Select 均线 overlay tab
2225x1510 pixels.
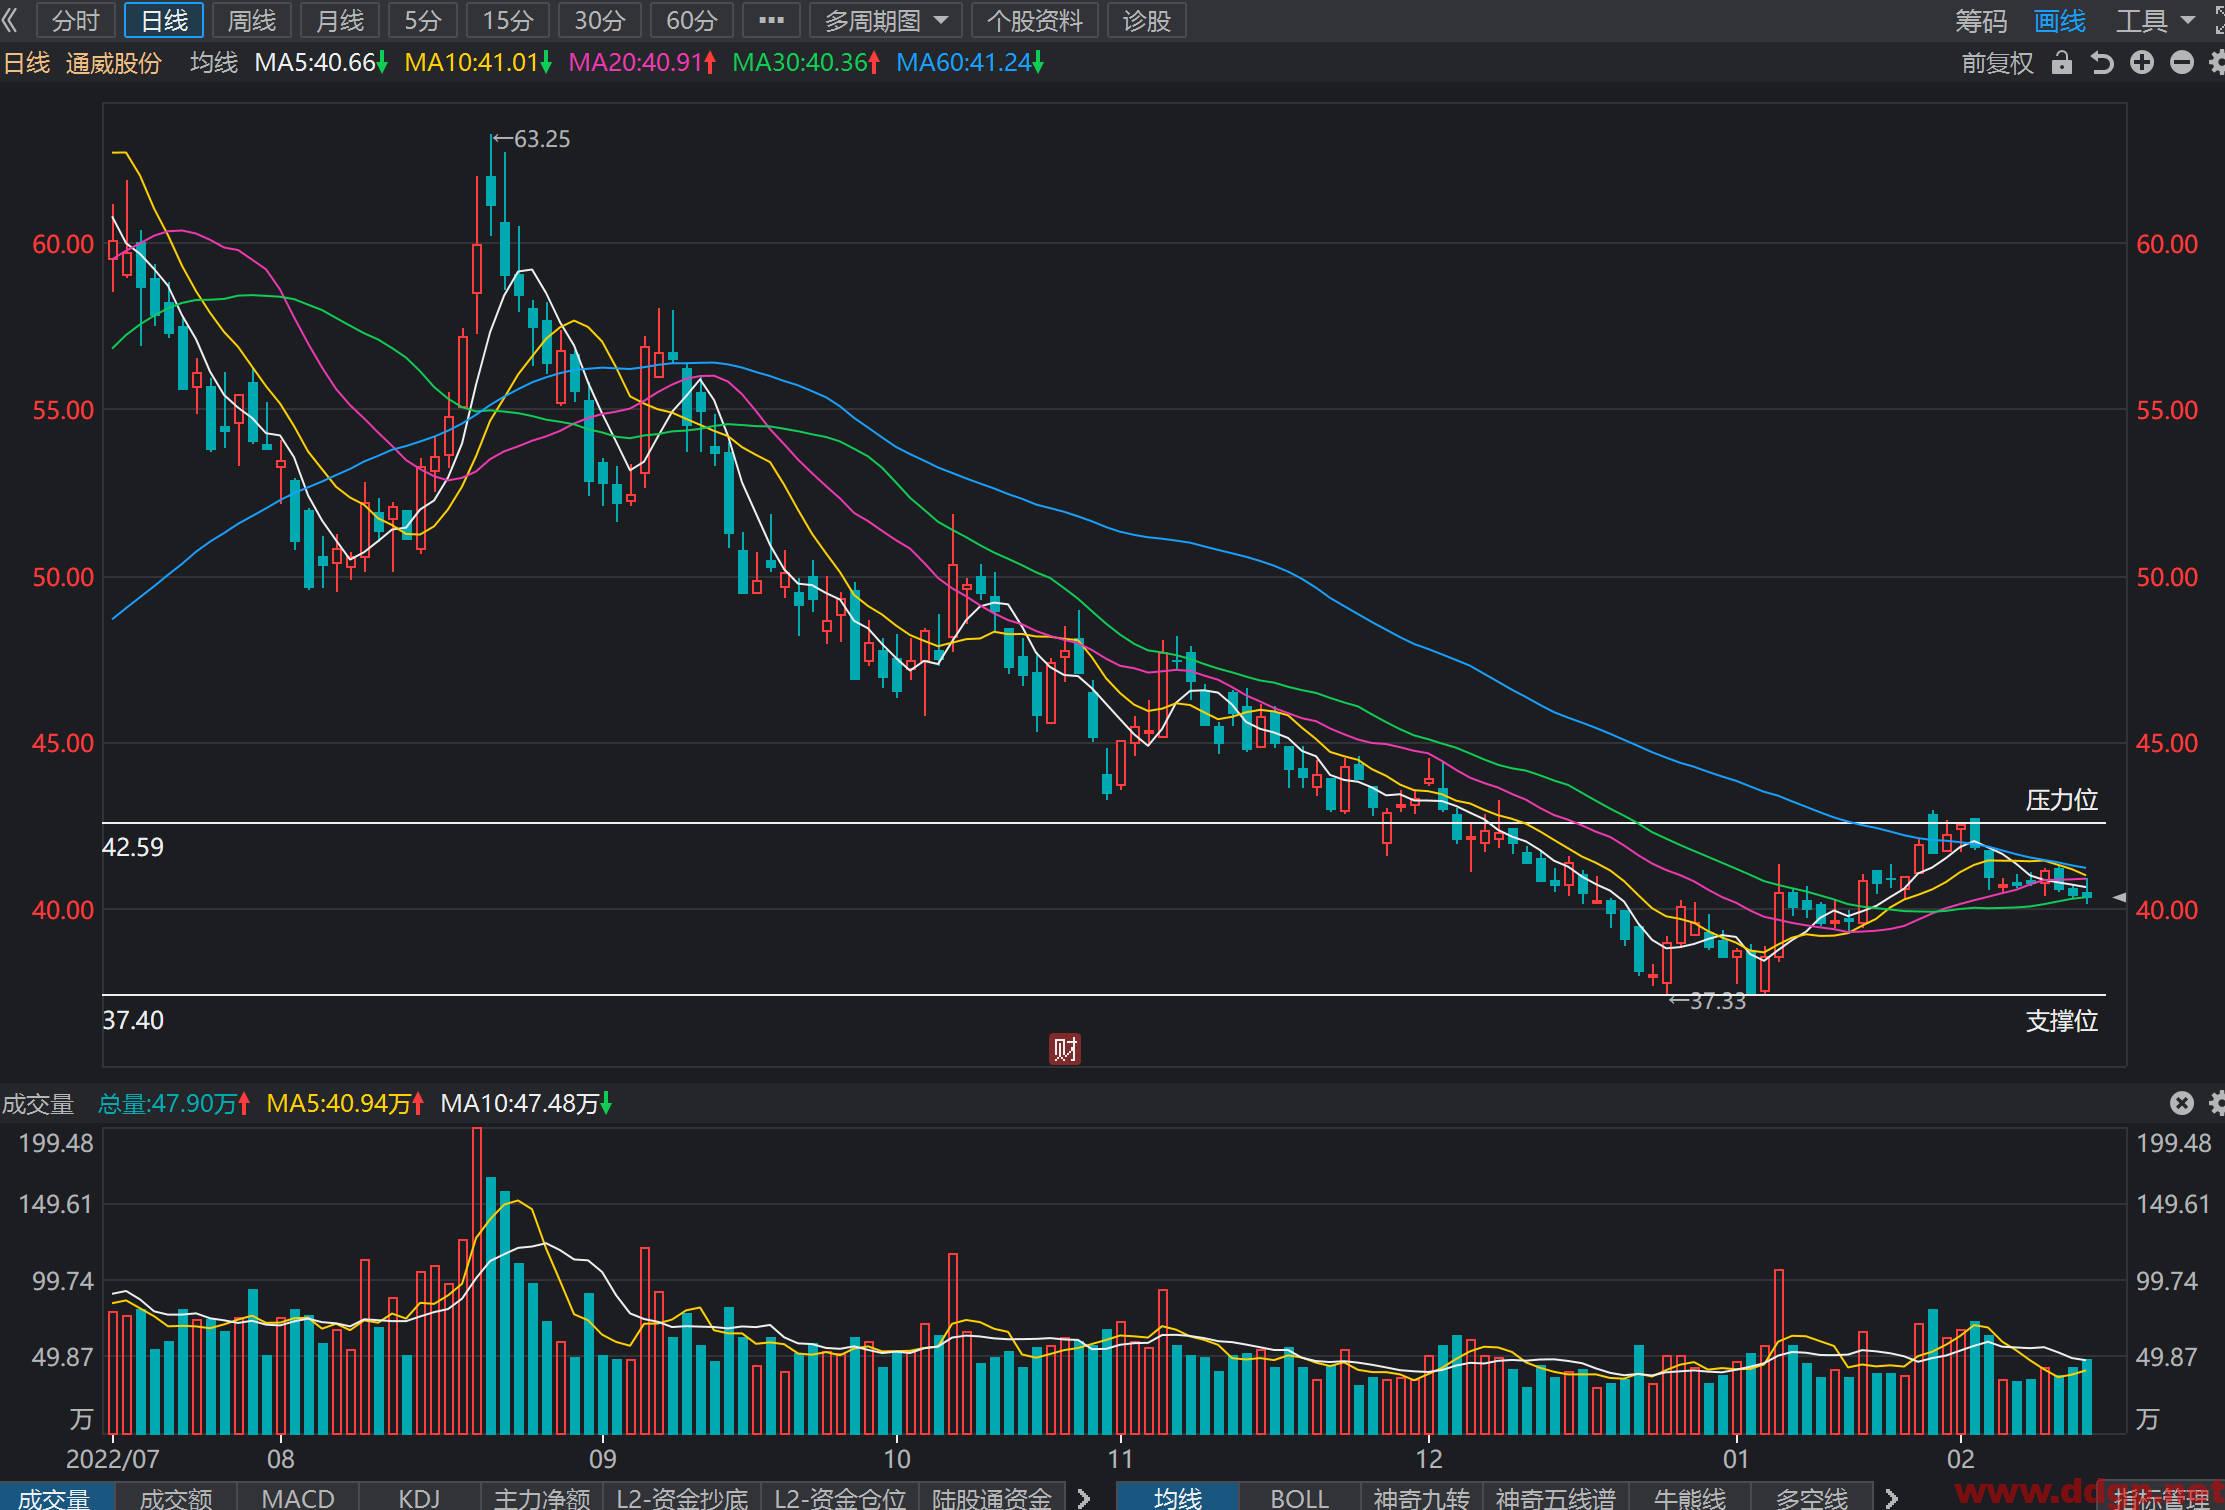(x=1177, y=1498)
